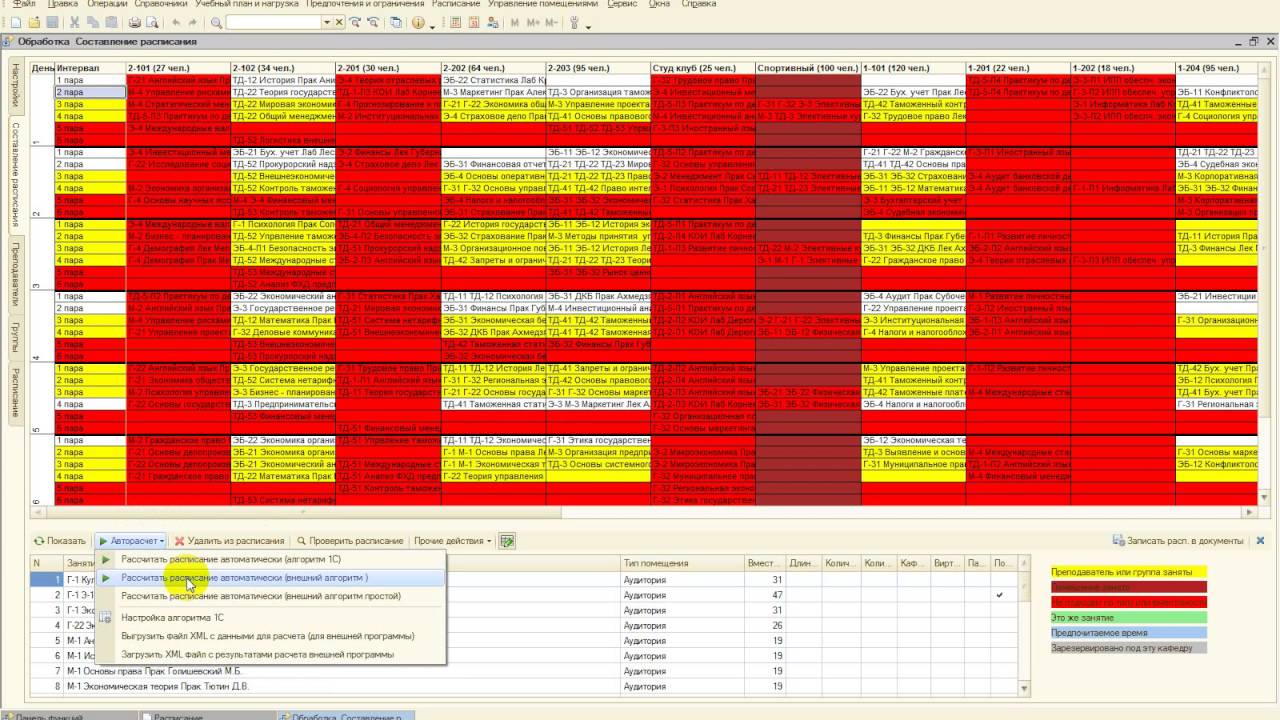Expand the Прочие действия dropdown
Image resolution: width=1280 pixels, height=720 pixels.
[x=452, y=541]
